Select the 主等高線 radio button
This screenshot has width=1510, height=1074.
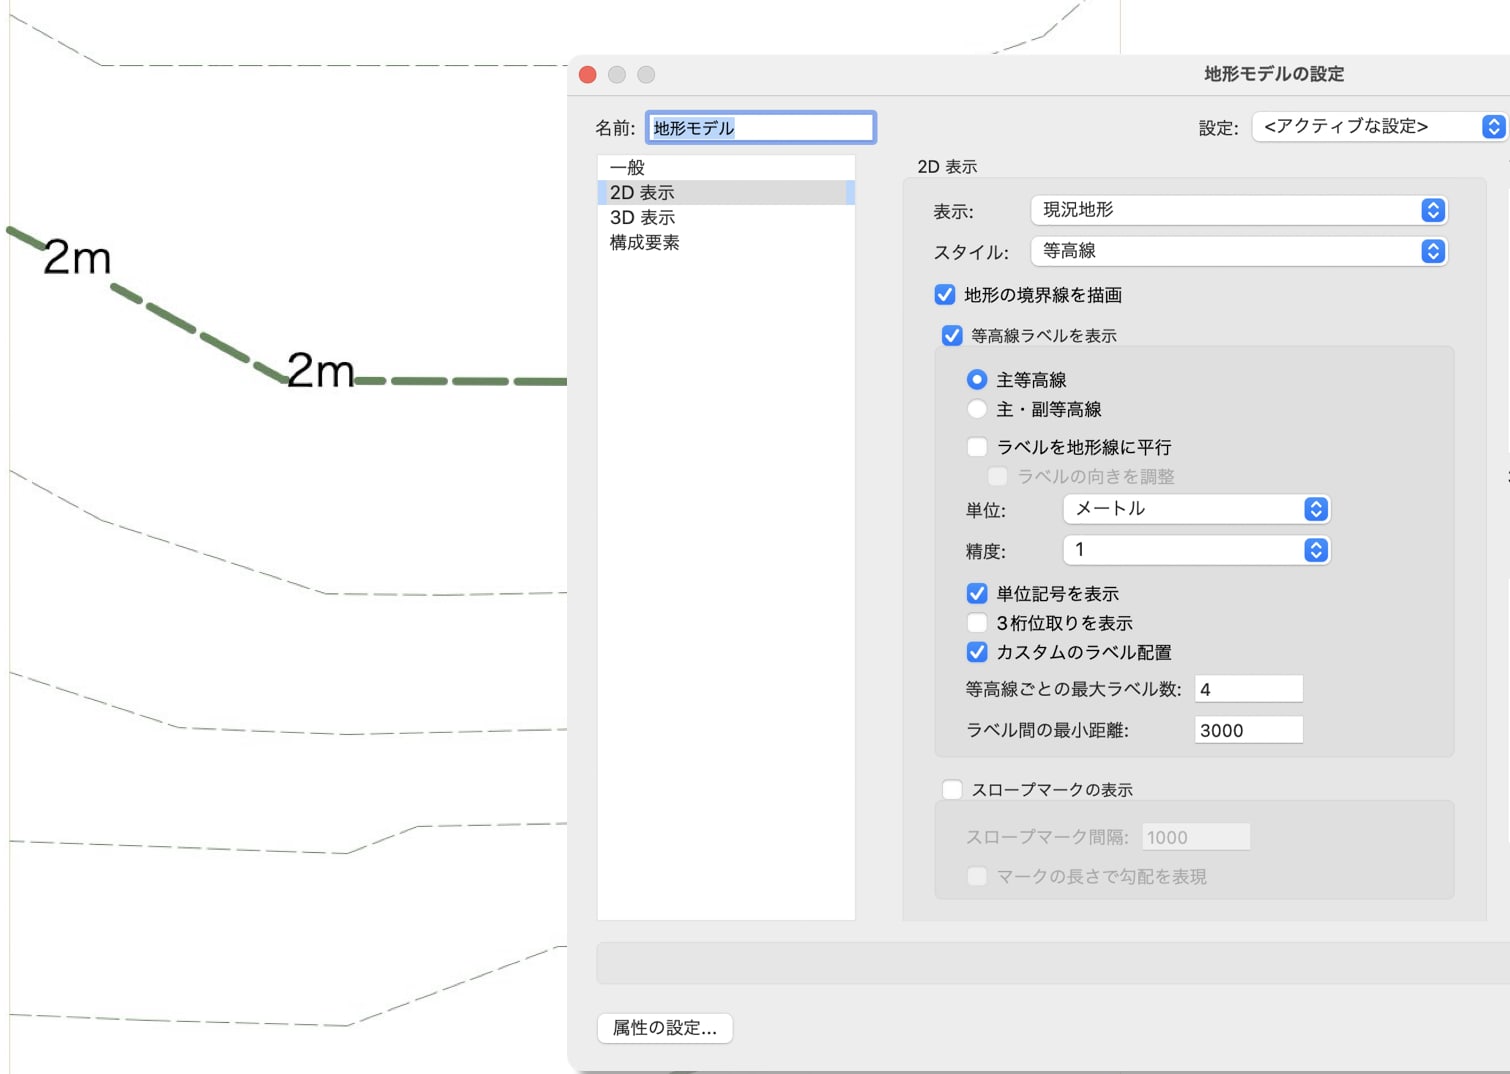point(977,379)
